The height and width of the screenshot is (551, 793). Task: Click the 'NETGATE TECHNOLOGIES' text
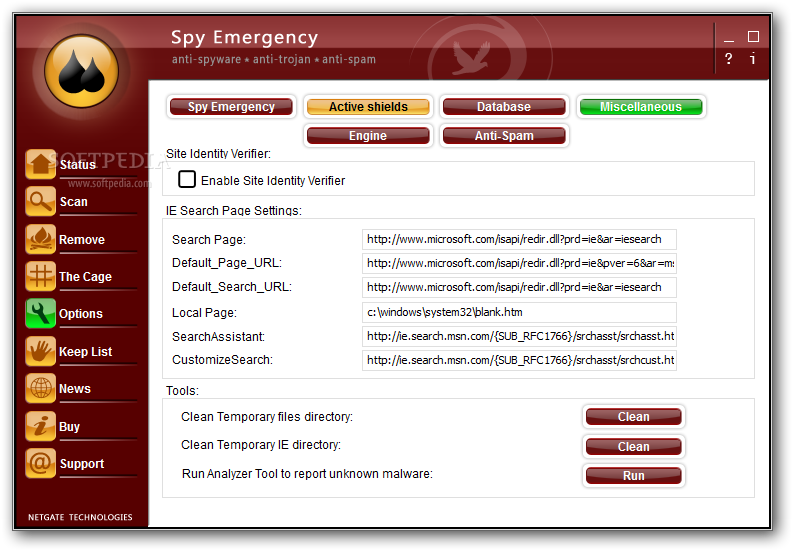(x=80, y=517)
